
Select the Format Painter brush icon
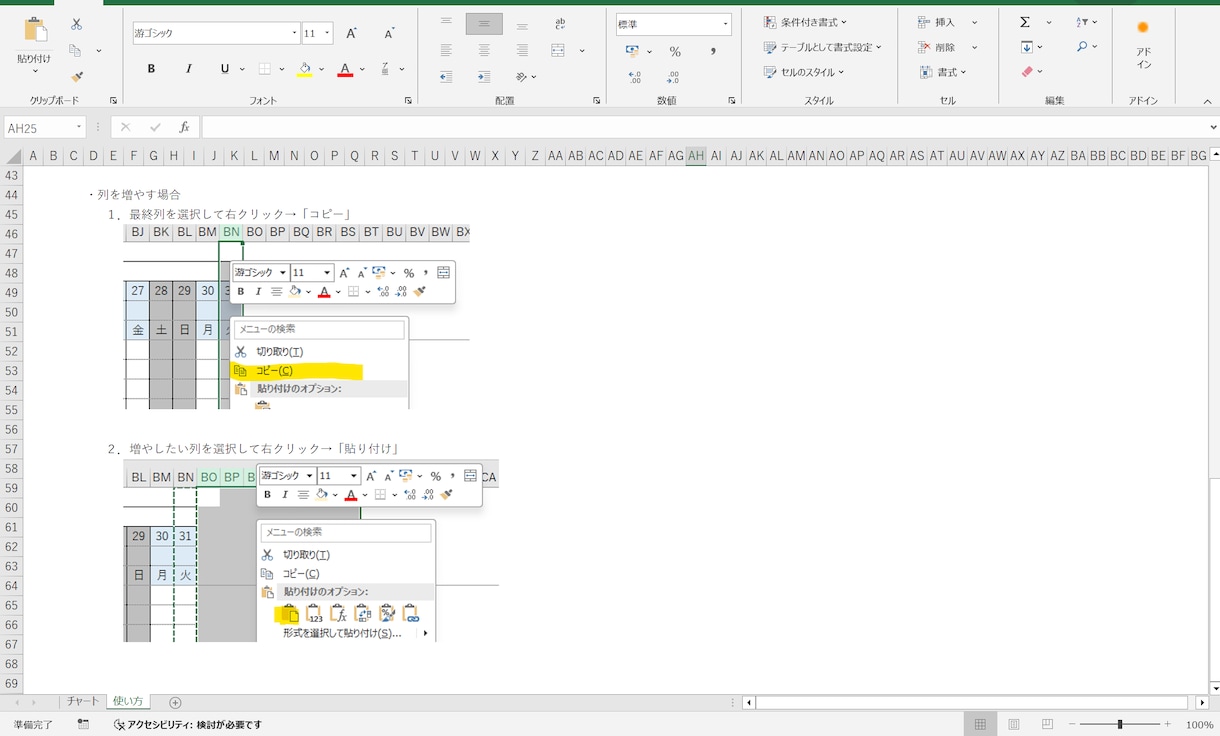(x=77, y=76)
